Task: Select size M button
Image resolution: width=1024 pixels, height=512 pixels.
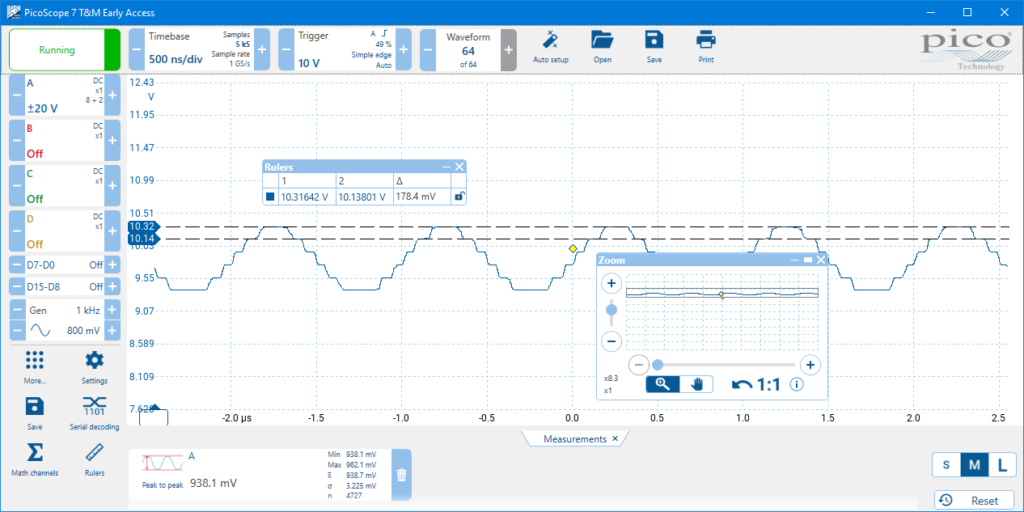Action: (x=974, y=466)
